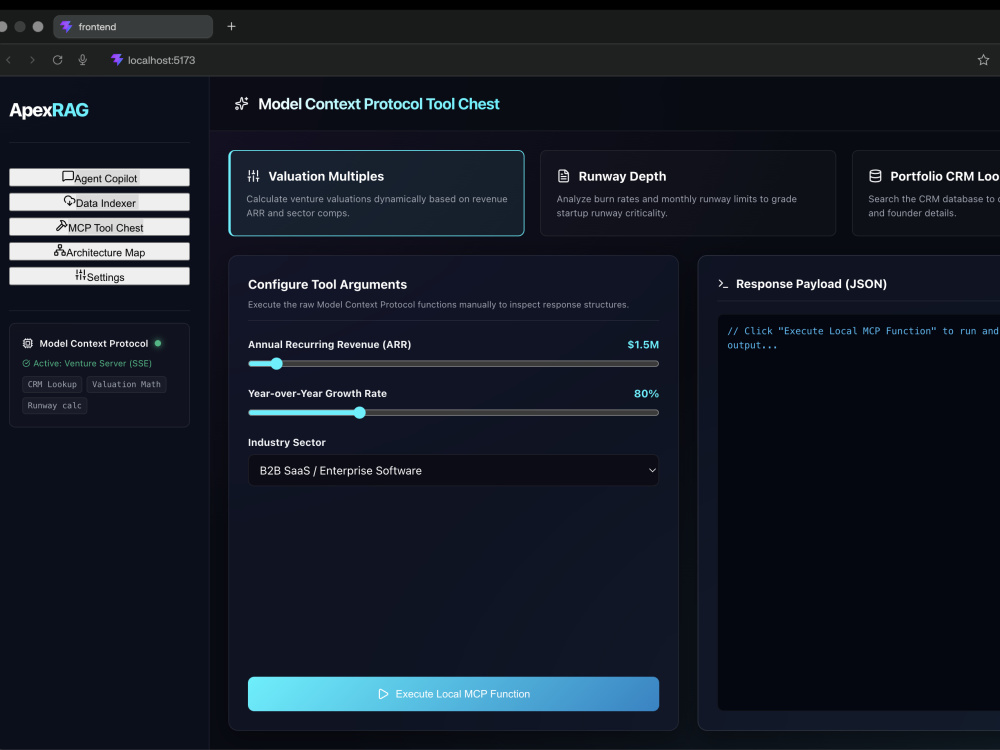Click the CRM Lookup tag
The image size is (1000, 750).
[x=52, y=384]
